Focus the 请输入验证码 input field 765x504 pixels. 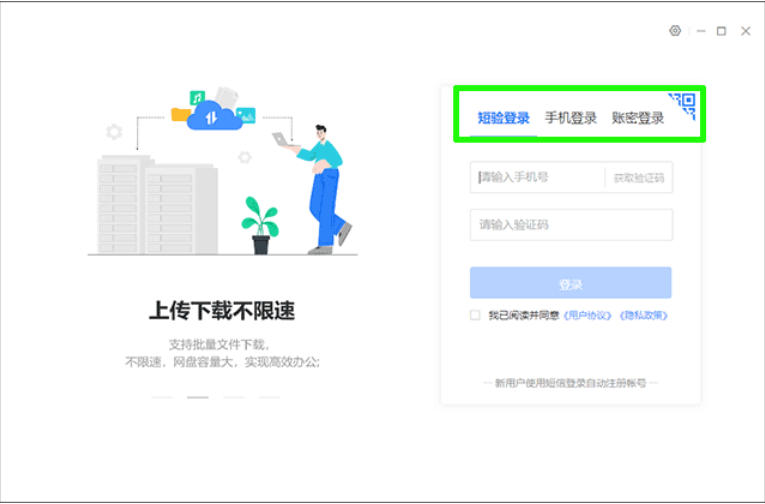571,225
